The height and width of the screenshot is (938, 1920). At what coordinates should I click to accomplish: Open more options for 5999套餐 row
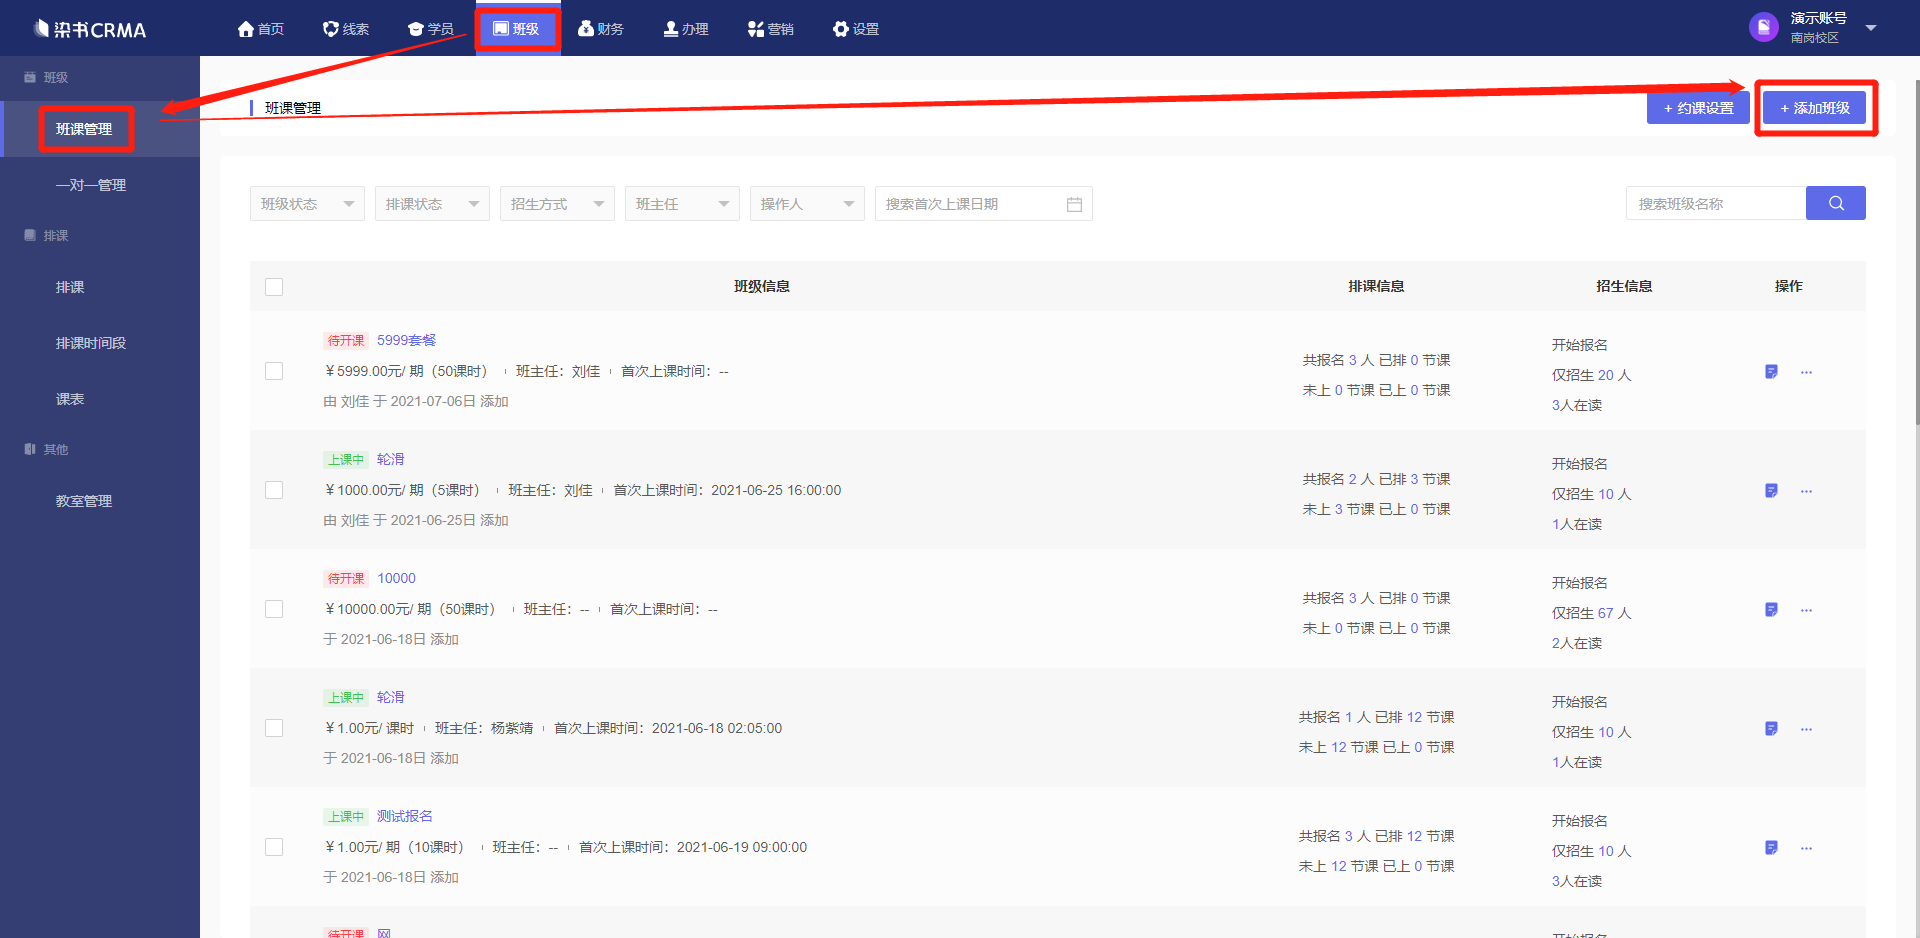pos(1806,372)
